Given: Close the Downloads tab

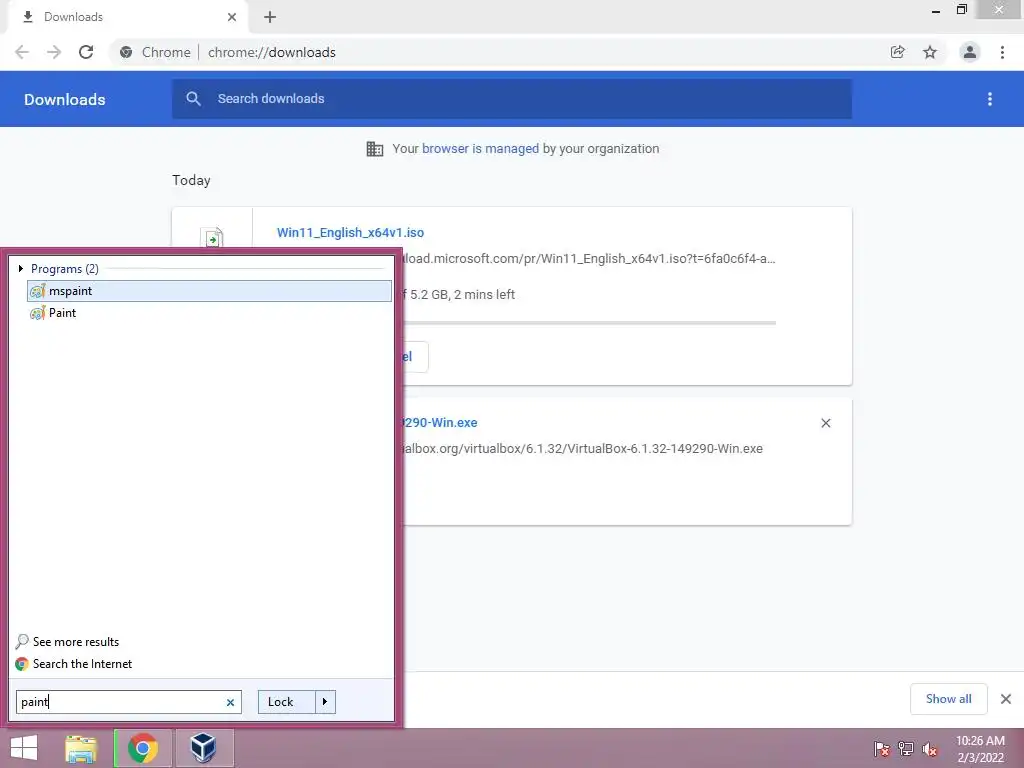Looking at the screenshot, I should [x=232, y=17].
